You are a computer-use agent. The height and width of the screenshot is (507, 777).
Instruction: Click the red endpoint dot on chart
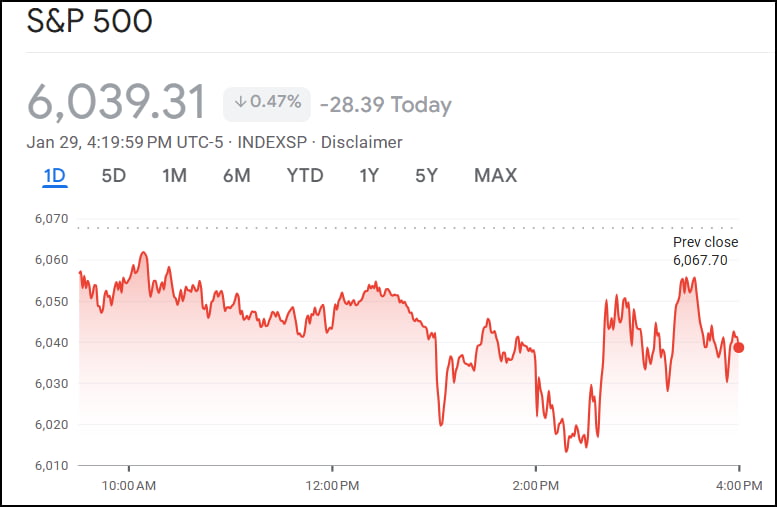point(738,348)
